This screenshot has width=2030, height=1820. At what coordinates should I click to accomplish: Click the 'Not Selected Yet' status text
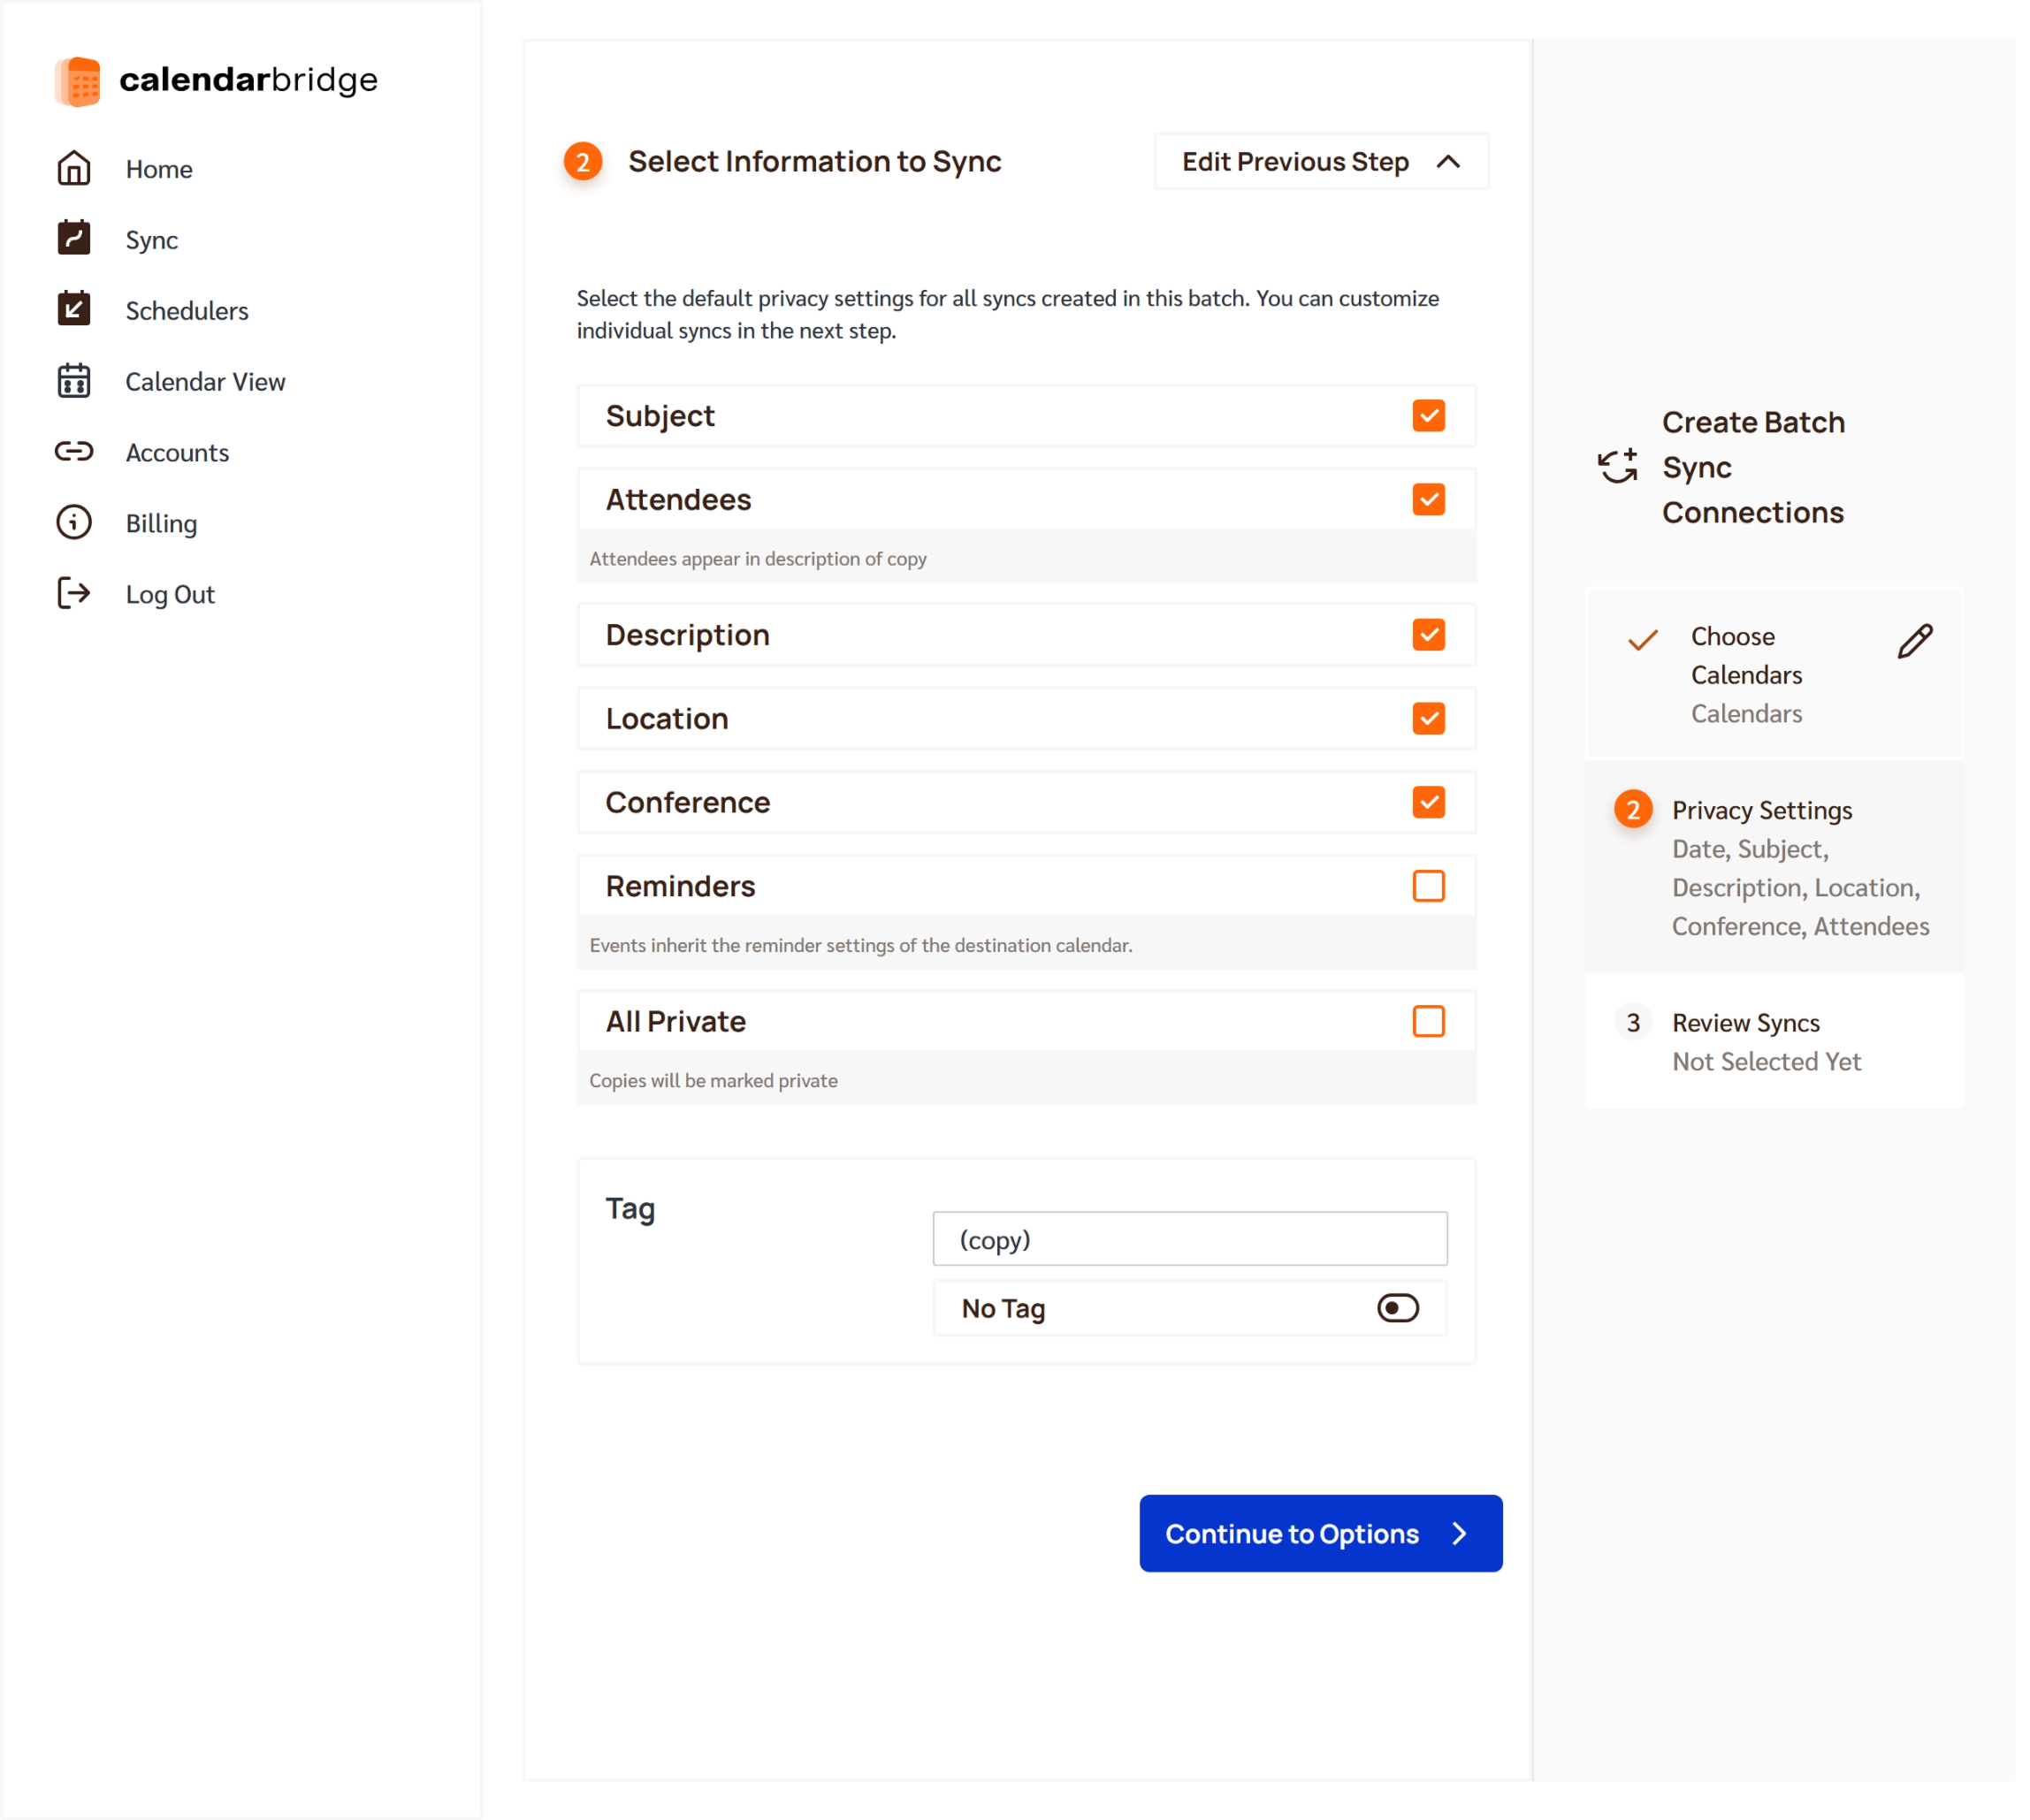1766,1062
